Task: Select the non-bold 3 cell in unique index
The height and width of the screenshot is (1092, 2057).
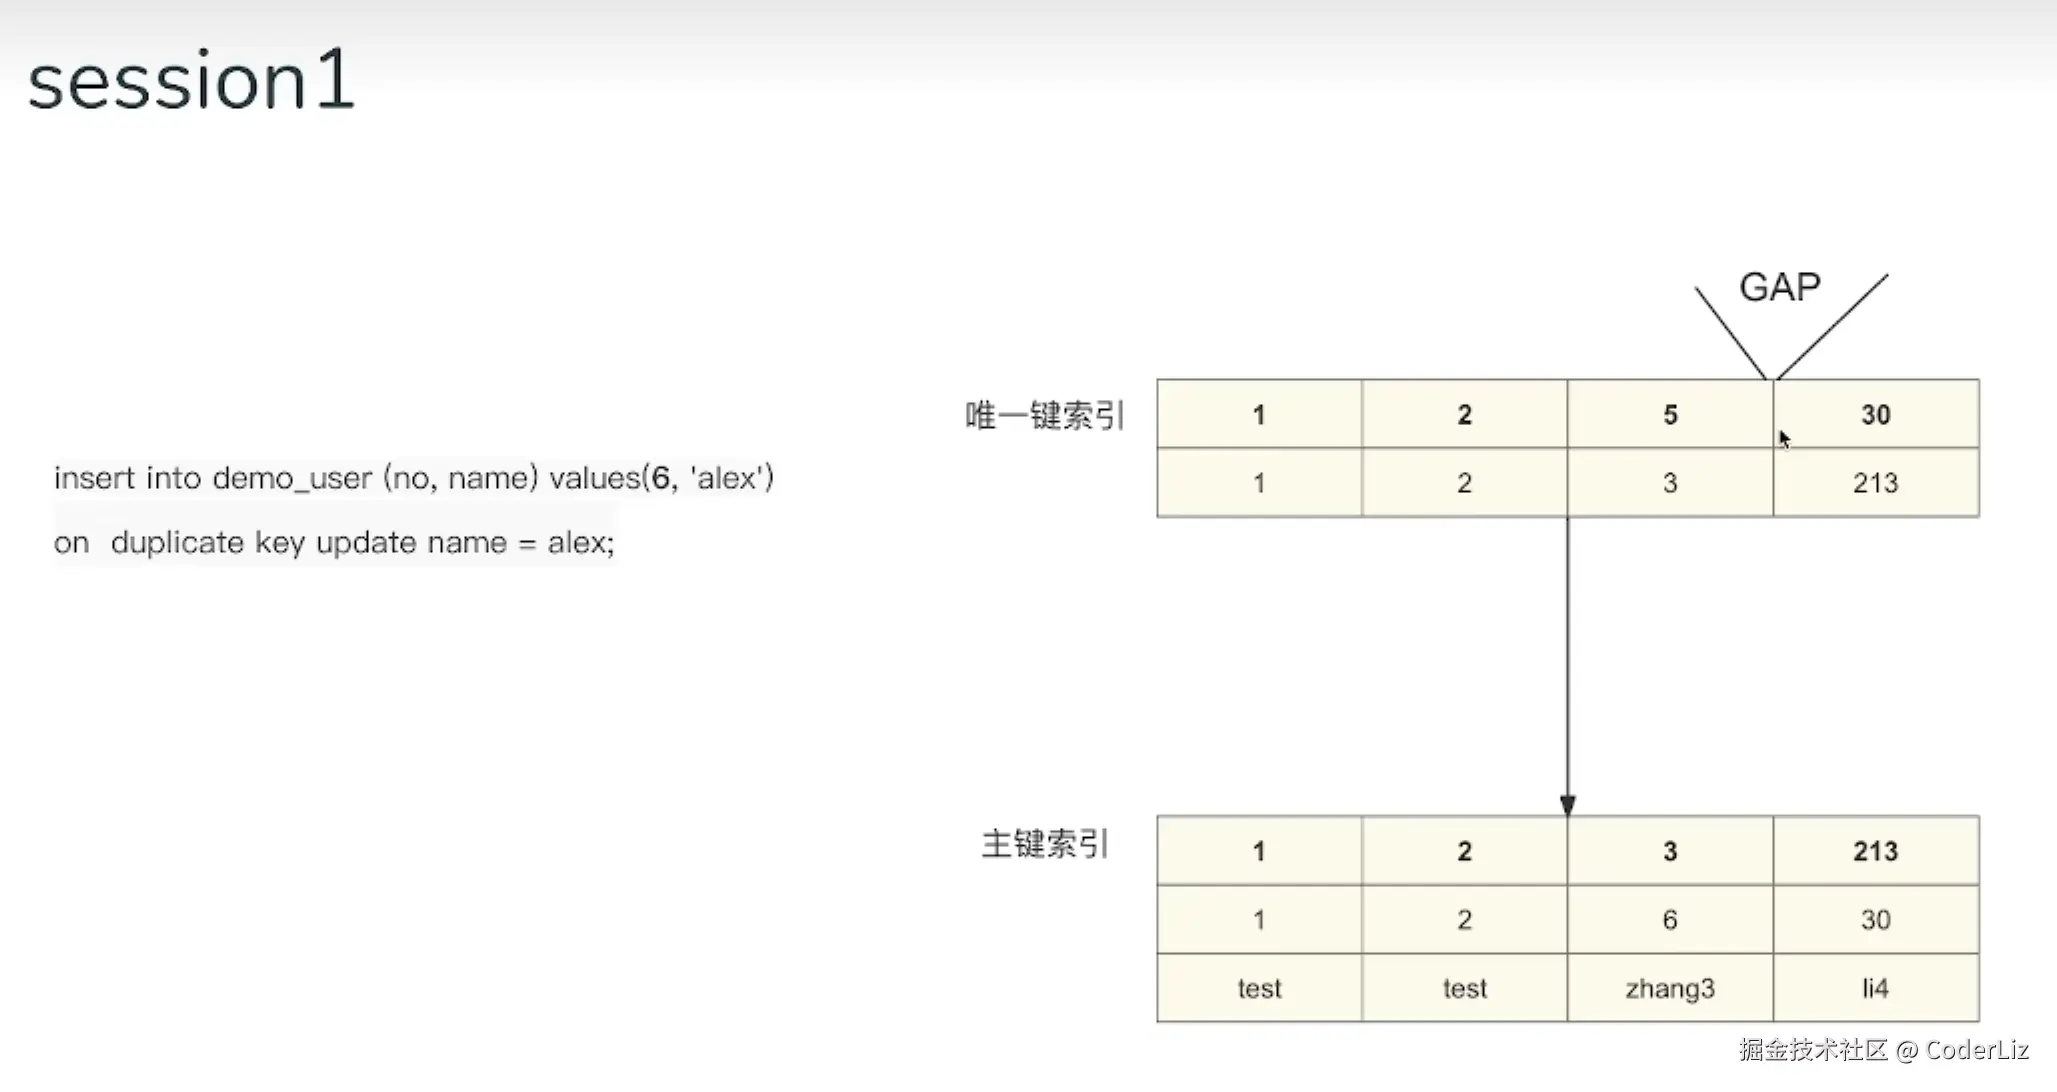Action: click(x=1669, y=483)
